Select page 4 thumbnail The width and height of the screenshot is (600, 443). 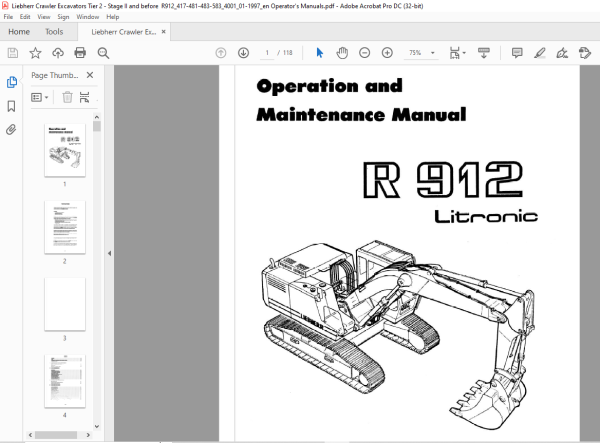pyautogui.click(x=65, y=381)
